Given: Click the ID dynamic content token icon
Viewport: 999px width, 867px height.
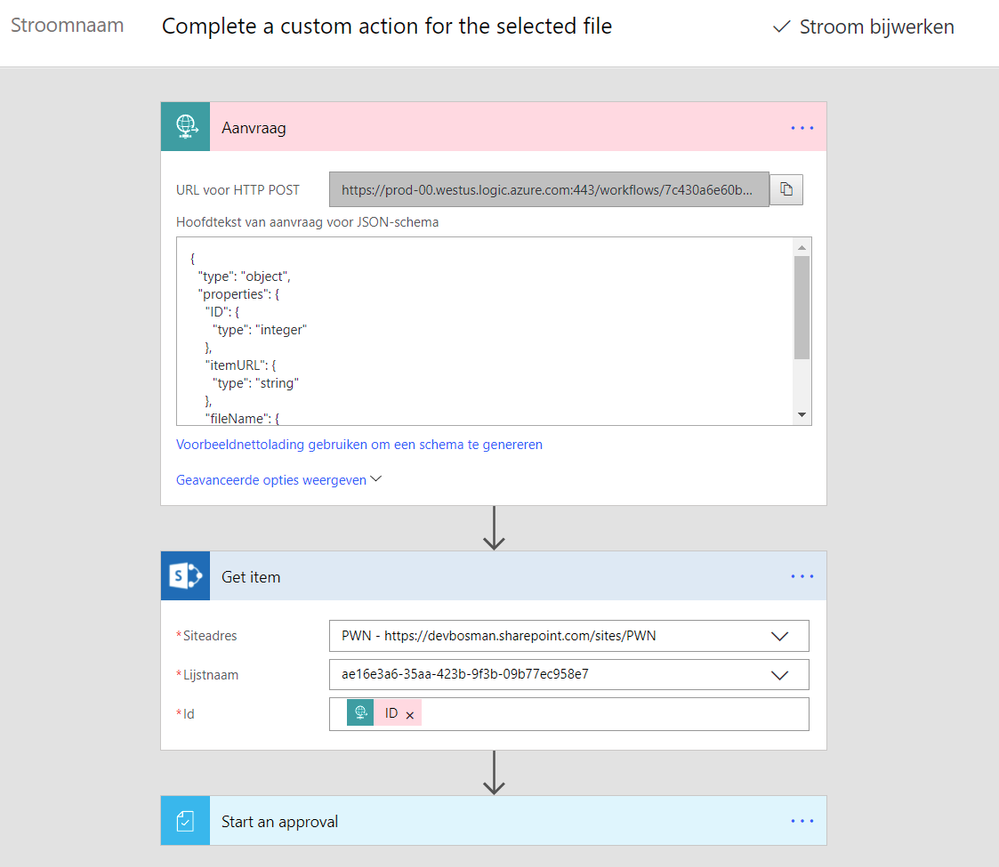Looking at the screenshot, I should [x=361, y=713].
